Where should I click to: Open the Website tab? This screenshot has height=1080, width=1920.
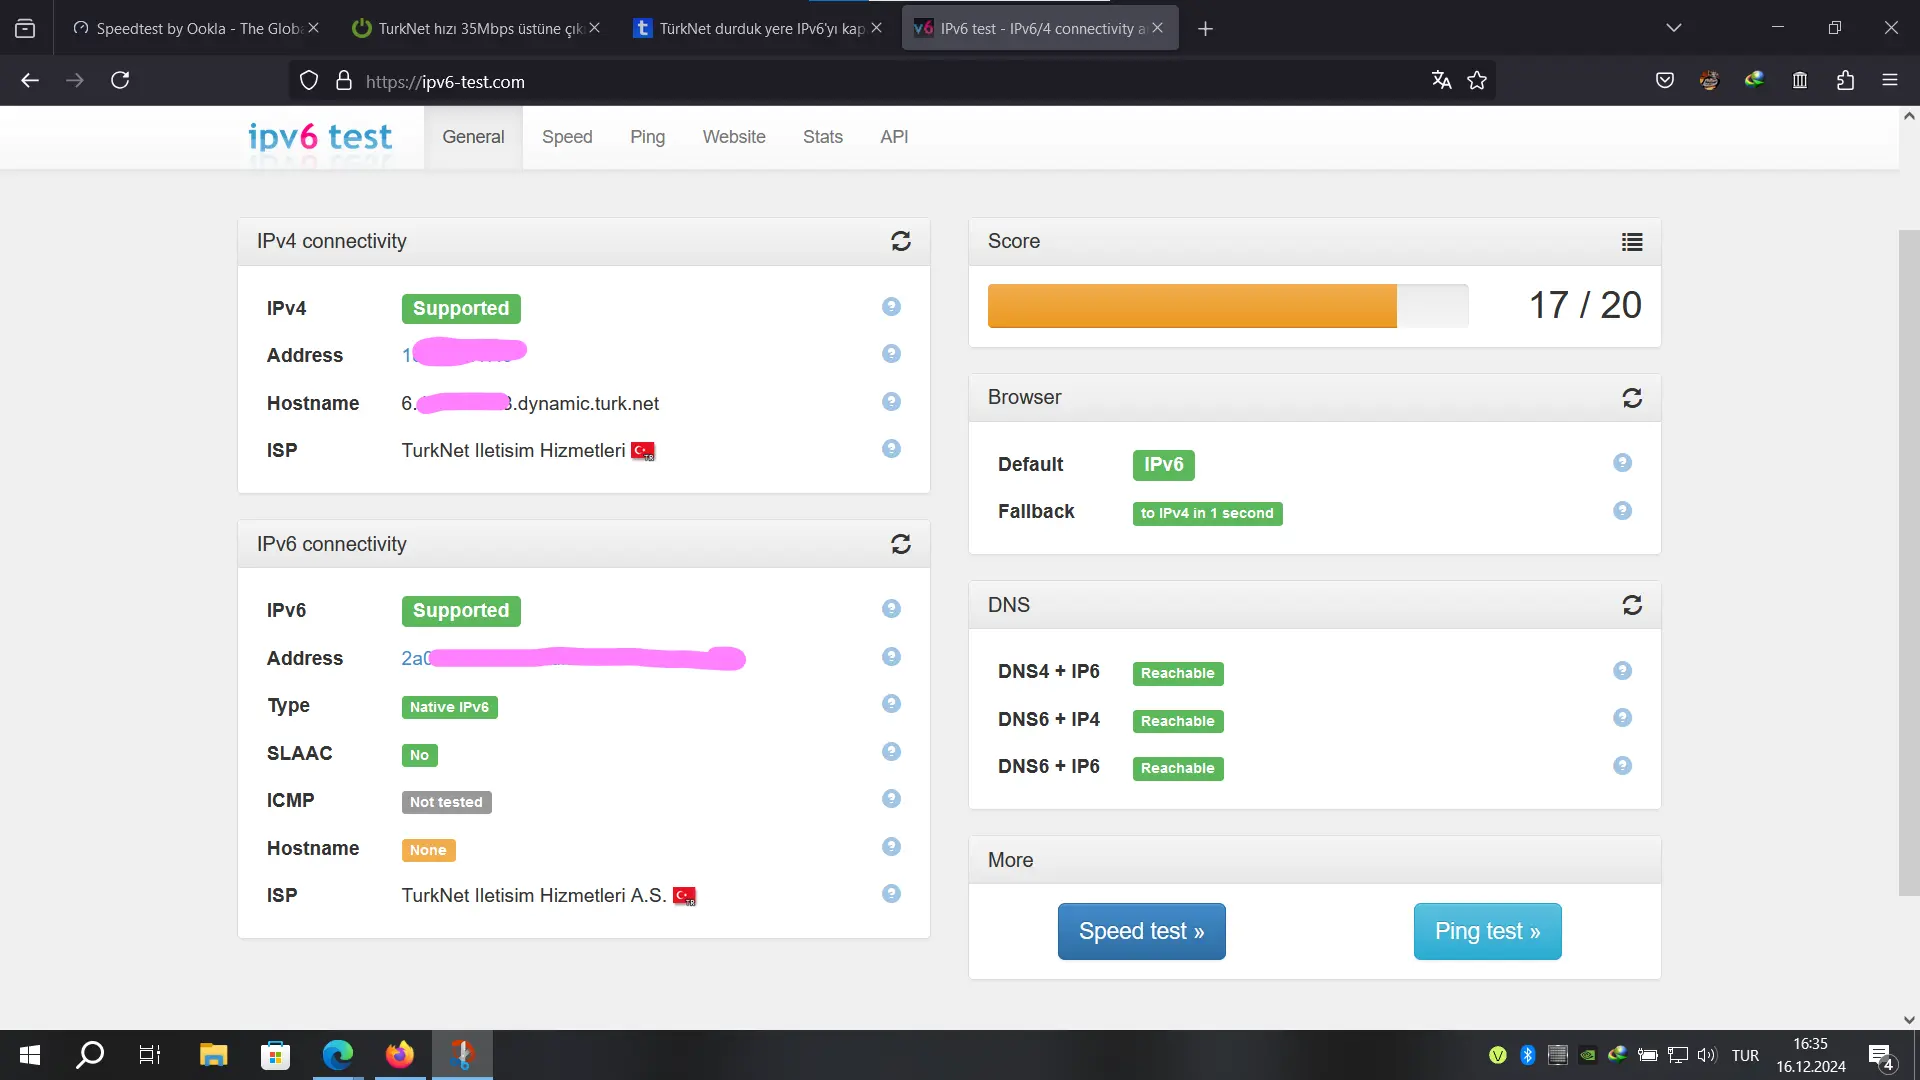coord(733,137)
